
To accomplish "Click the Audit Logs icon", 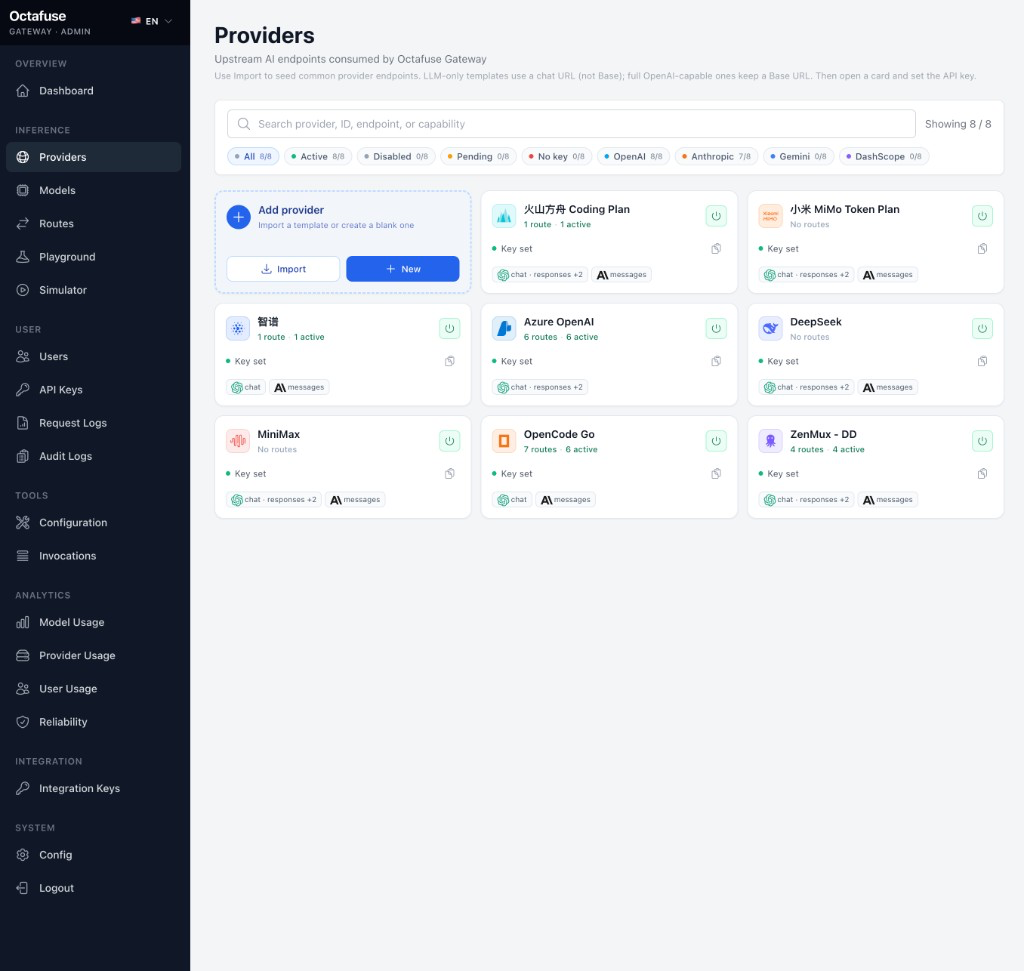I will pos(23,456).
